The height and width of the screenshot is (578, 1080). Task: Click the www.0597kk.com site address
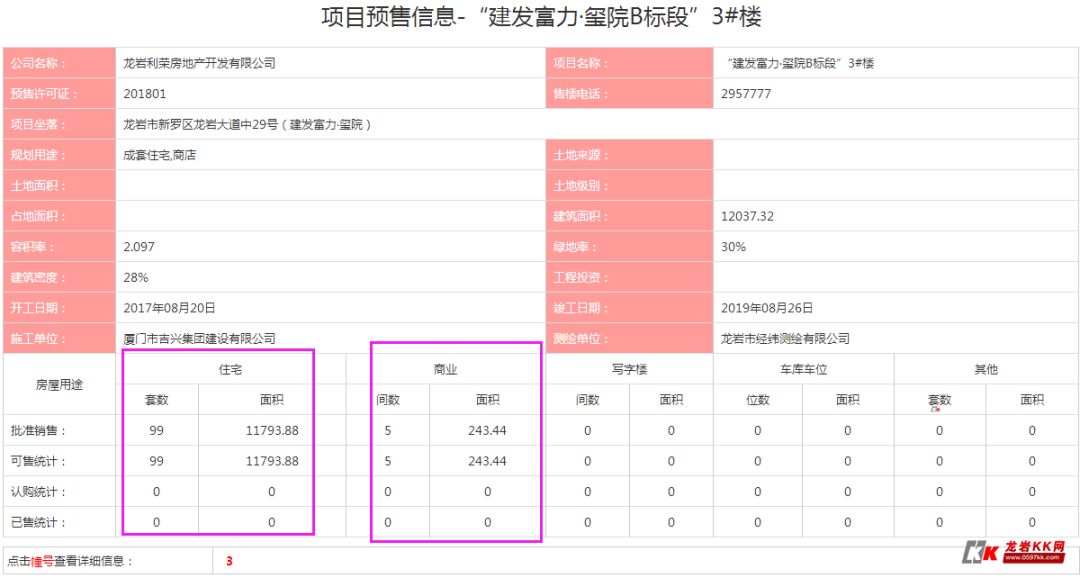(x=1035, y=558)
